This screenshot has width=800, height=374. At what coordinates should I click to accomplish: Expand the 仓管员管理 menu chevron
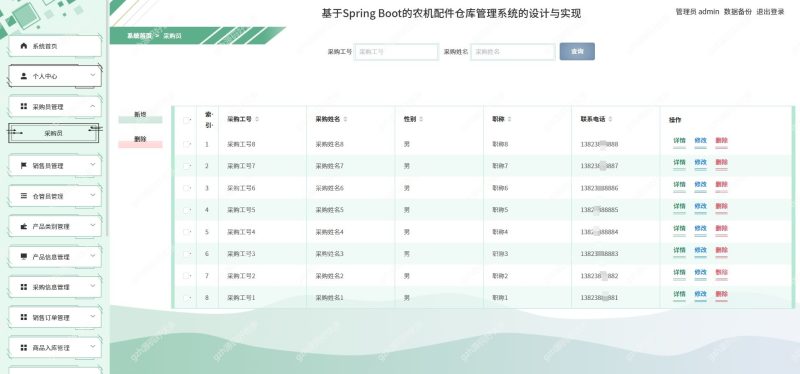tap(93, 195)
